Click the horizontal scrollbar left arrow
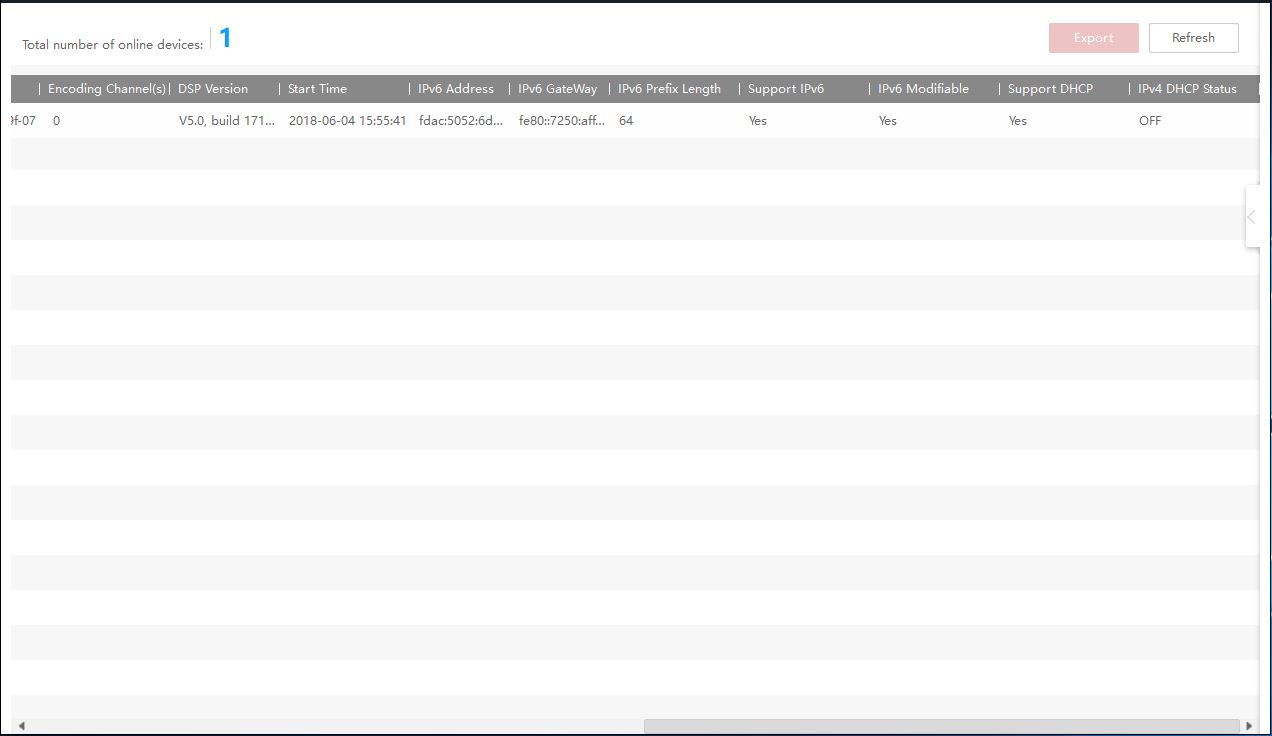The height and width of the screenshot is (736, 1272). click(21, 726)
